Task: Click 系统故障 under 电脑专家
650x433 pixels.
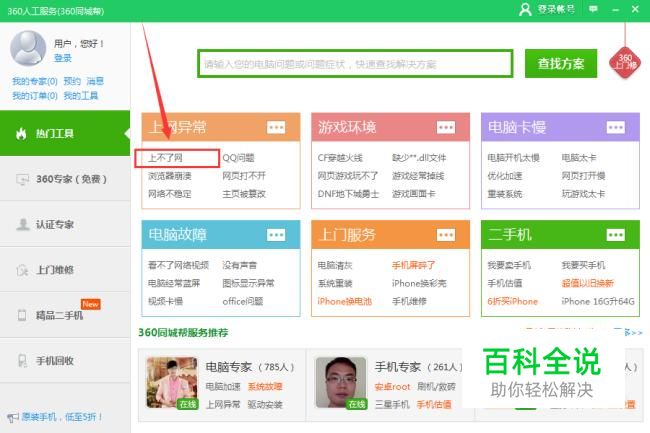Action: pos(265,386)
